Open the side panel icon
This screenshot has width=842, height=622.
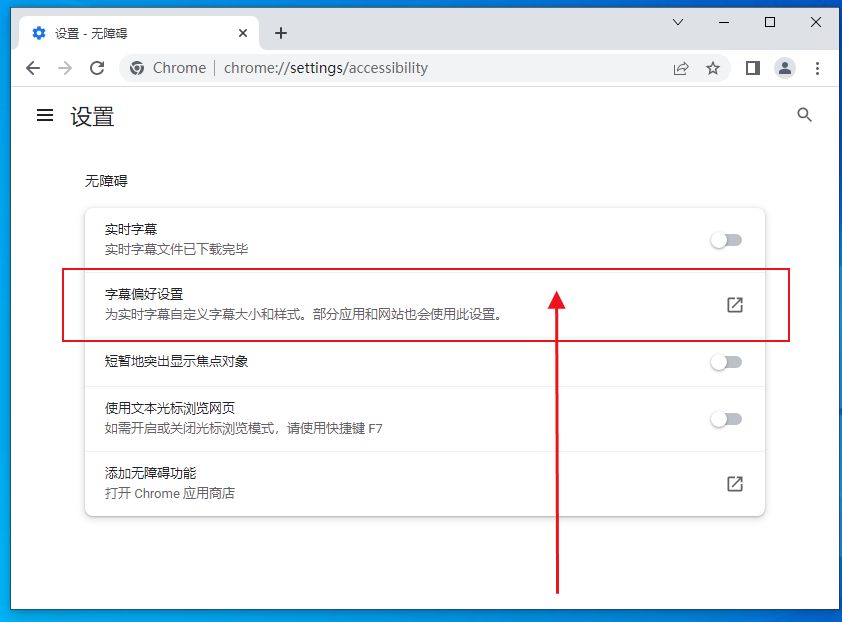click(753, 68)
